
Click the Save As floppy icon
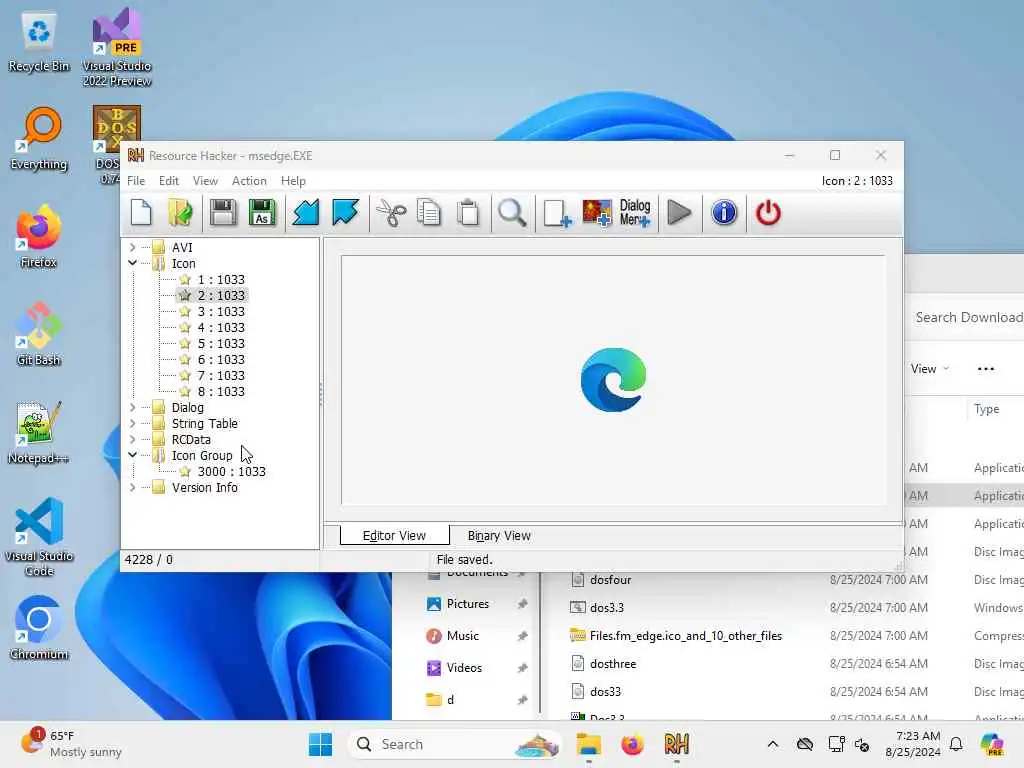262,213
